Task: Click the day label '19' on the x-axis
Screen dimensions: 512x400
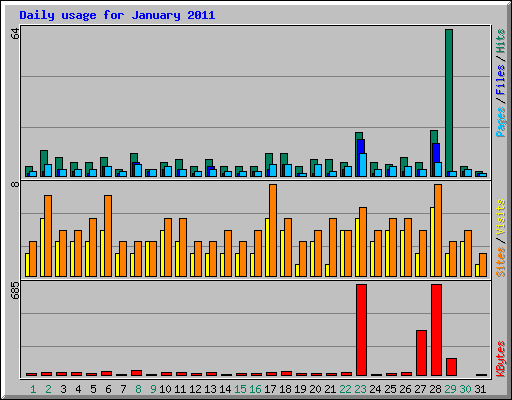Action: [x=300, y=389]
